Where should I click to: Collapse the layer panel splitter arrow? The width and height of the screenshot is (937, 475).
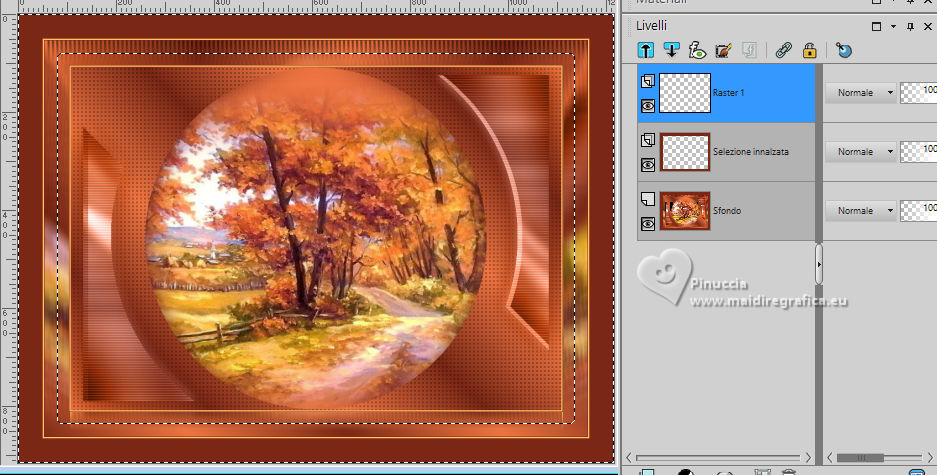click(x=819, y=263)
